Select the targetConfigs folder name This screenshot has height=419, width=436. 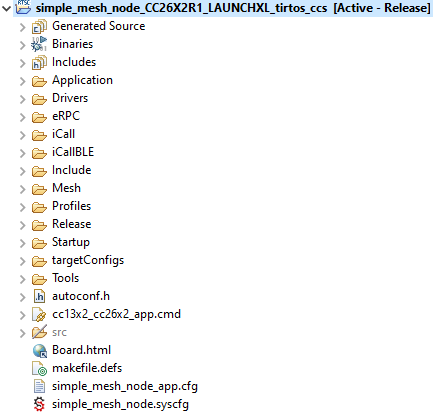point(88,260)
